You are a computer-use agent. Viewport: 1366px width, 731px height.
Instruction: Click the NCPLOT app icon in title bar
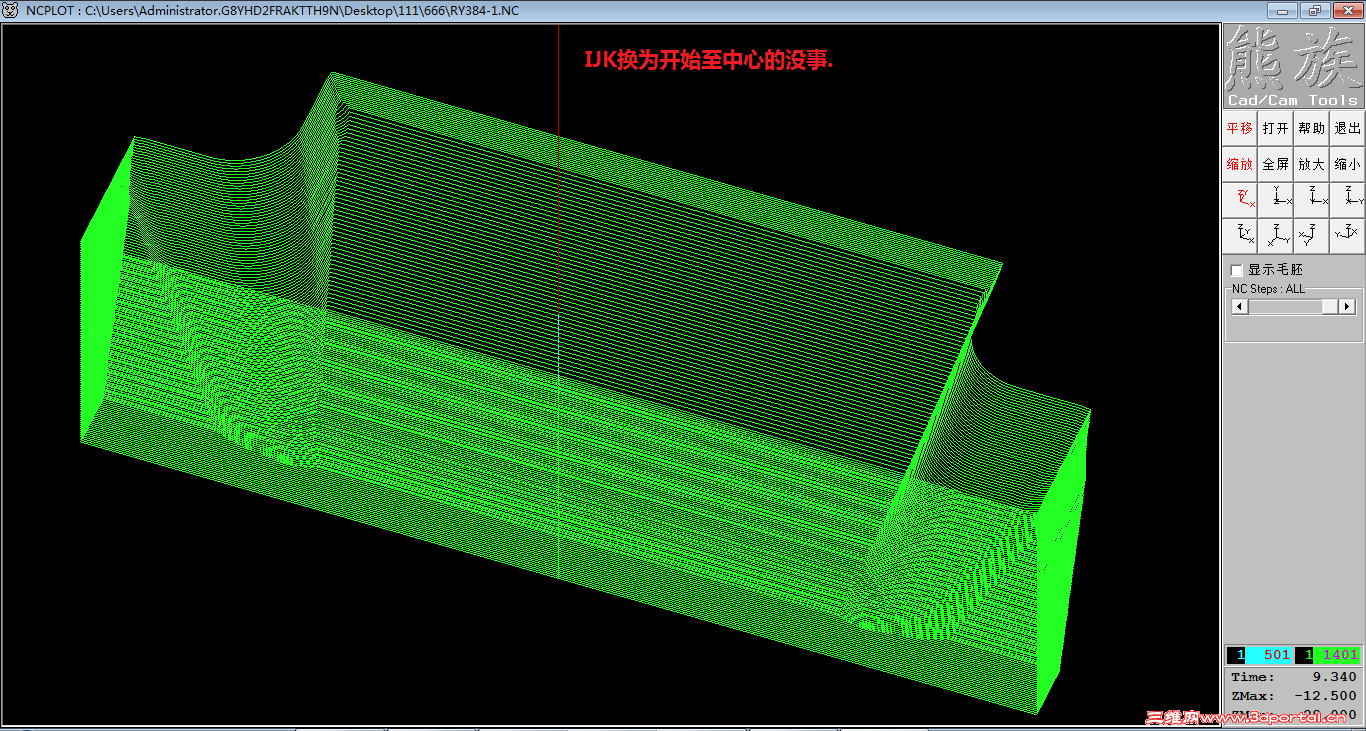point(10,10)
